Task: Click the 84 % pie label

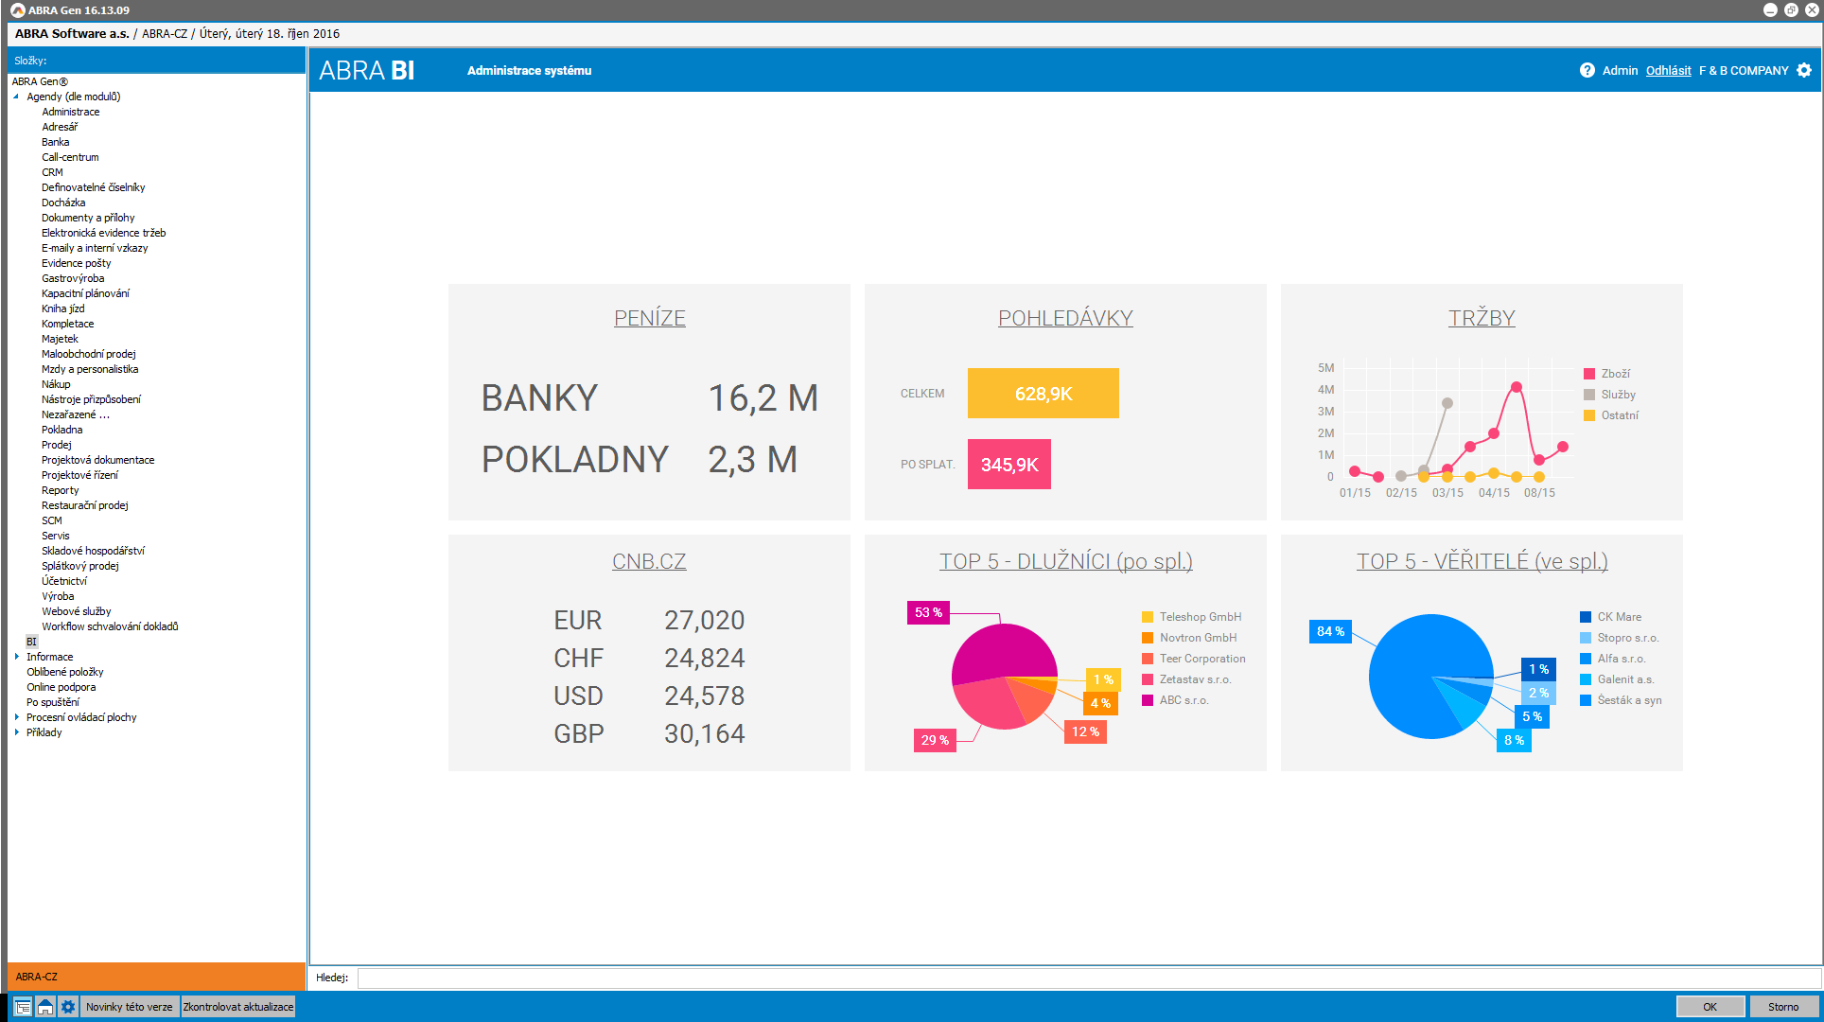Action: click(x=1330, y=631)
